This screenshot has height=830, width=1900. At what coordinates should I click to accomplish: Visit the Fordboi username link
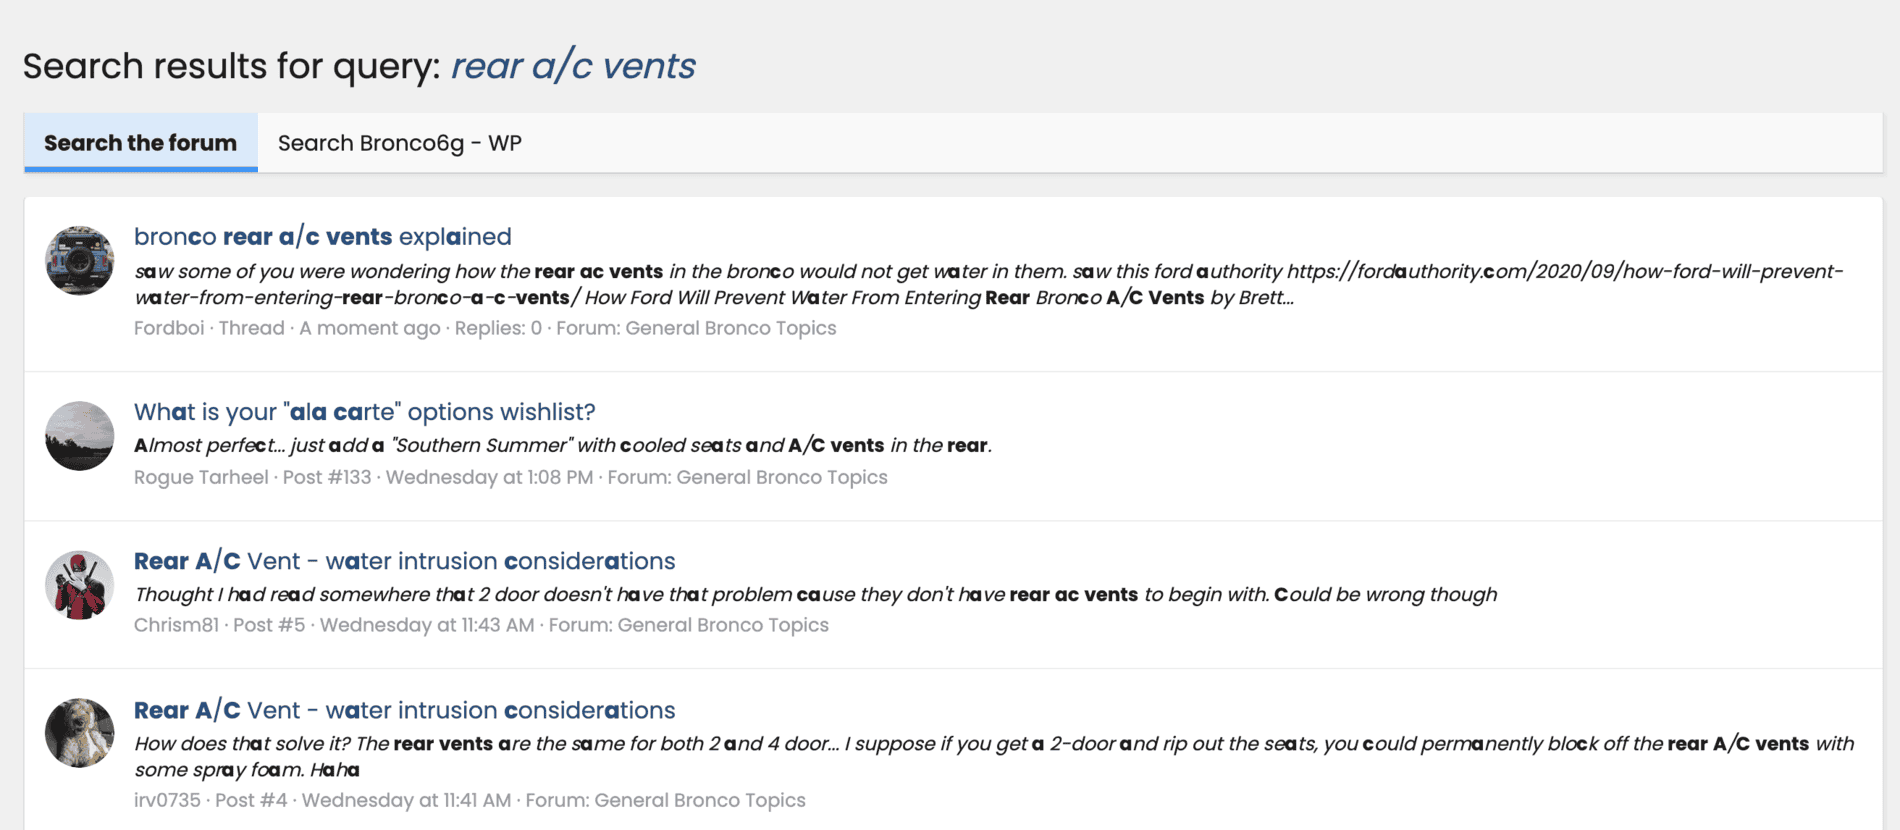click(169, 328)
